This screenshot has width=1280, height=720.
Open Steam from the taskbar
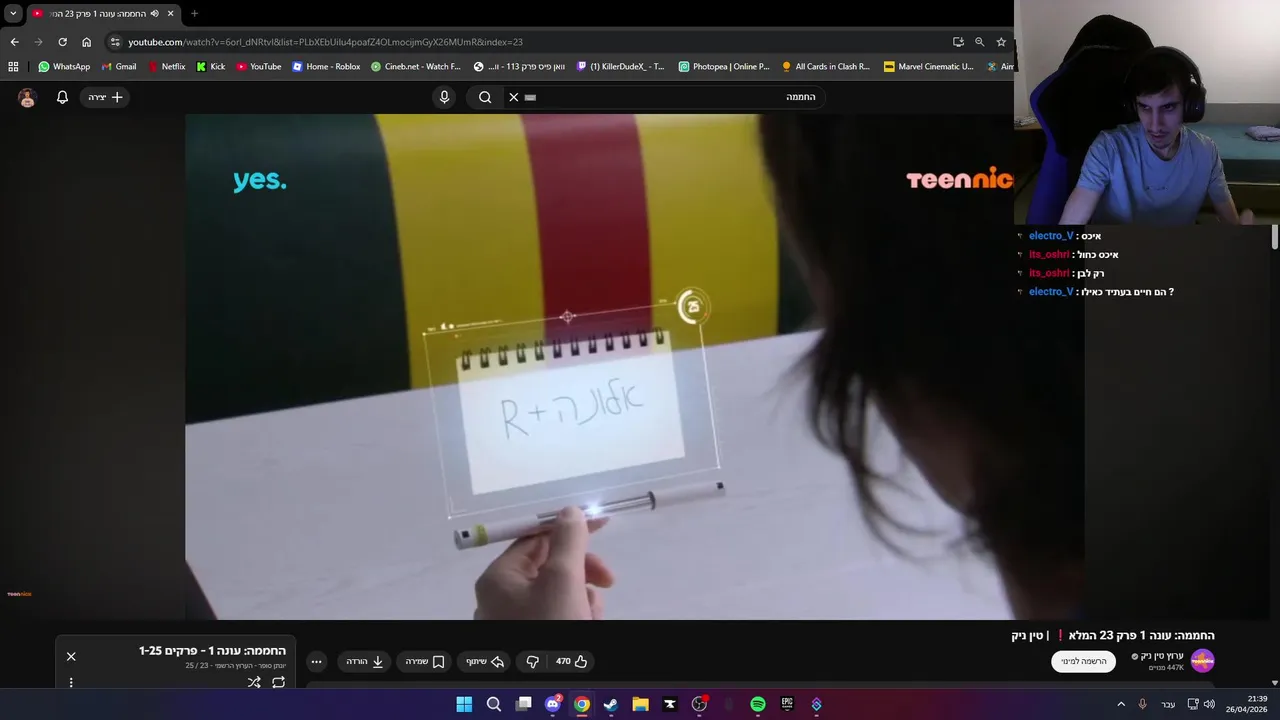(611, 704)
